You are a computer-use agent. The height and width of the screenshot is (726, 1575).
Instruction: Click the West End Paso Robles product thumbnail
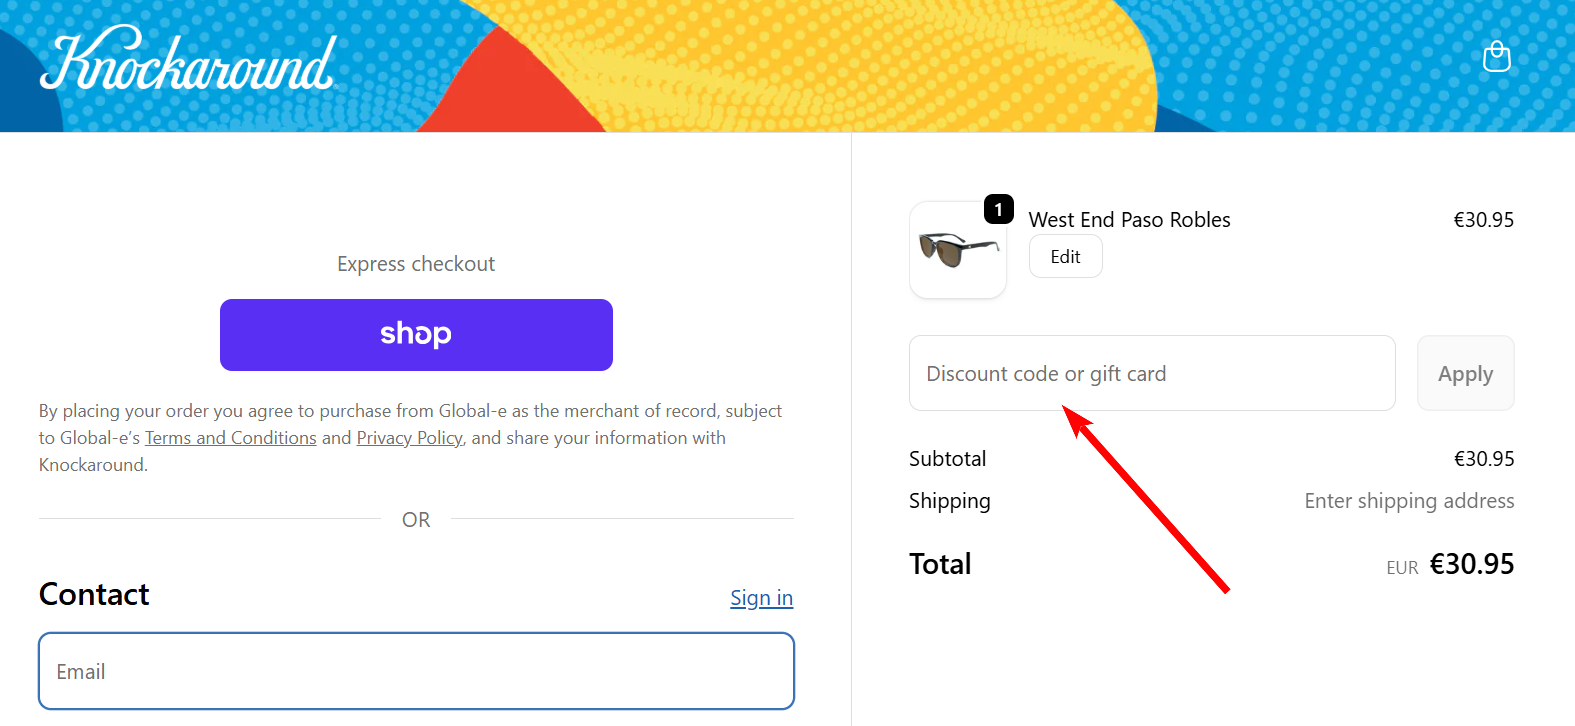(x=957, y=250)
